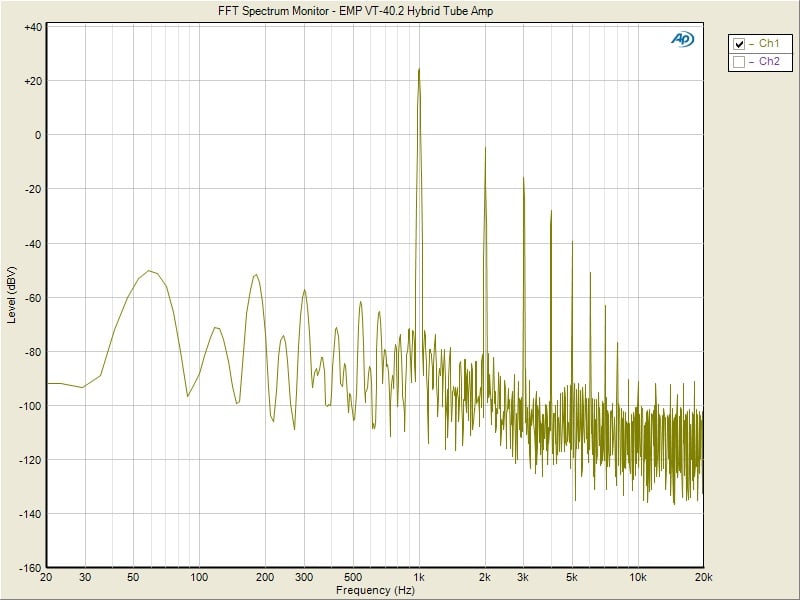
Task: Enable the Ch2 trace checkbox
Action: click(739, 62)
